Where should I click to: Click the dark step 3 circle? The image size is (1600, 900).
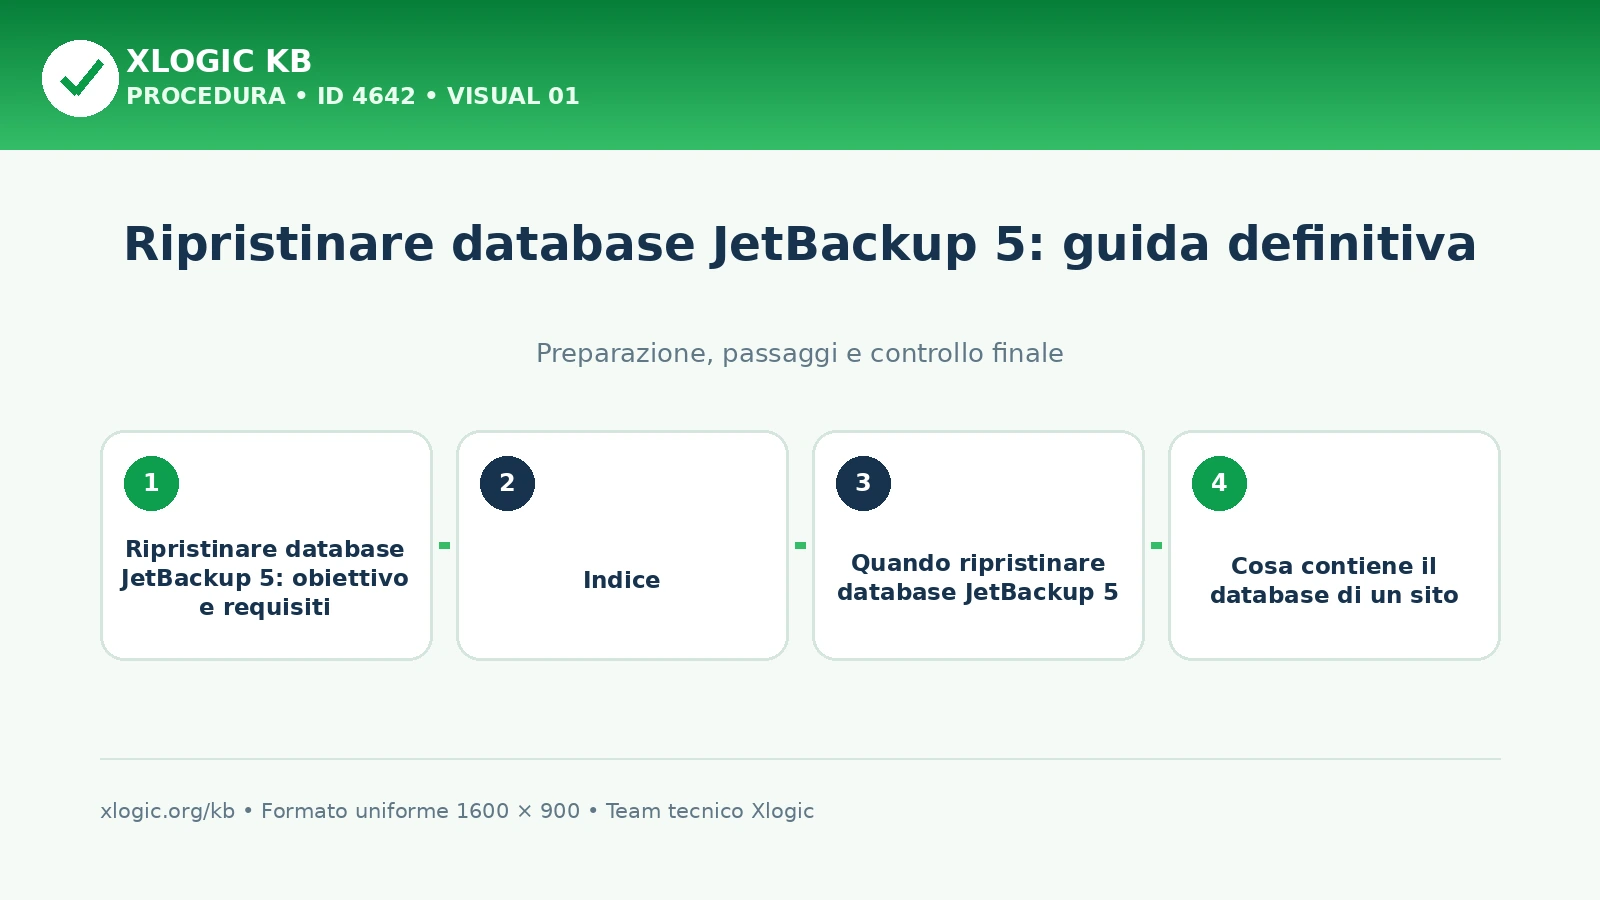coord(863,483)
